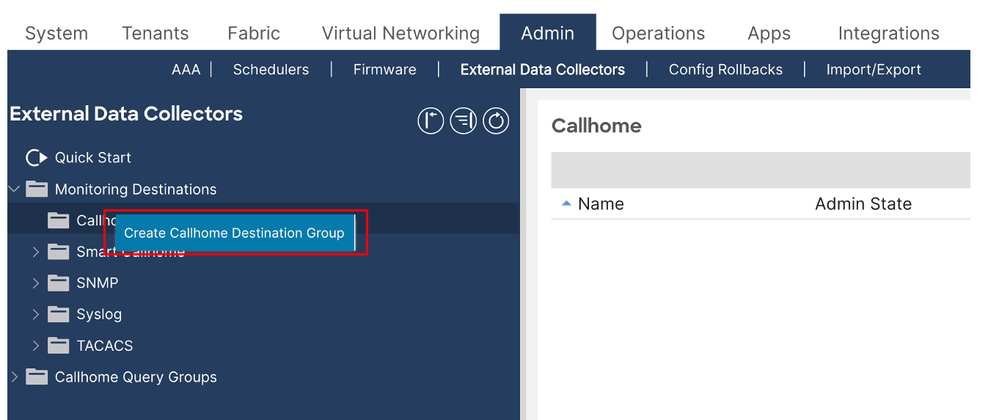Click the Quick Start arrow icon
The height and width of the screenshot is (420, 999).
point(37,158)
